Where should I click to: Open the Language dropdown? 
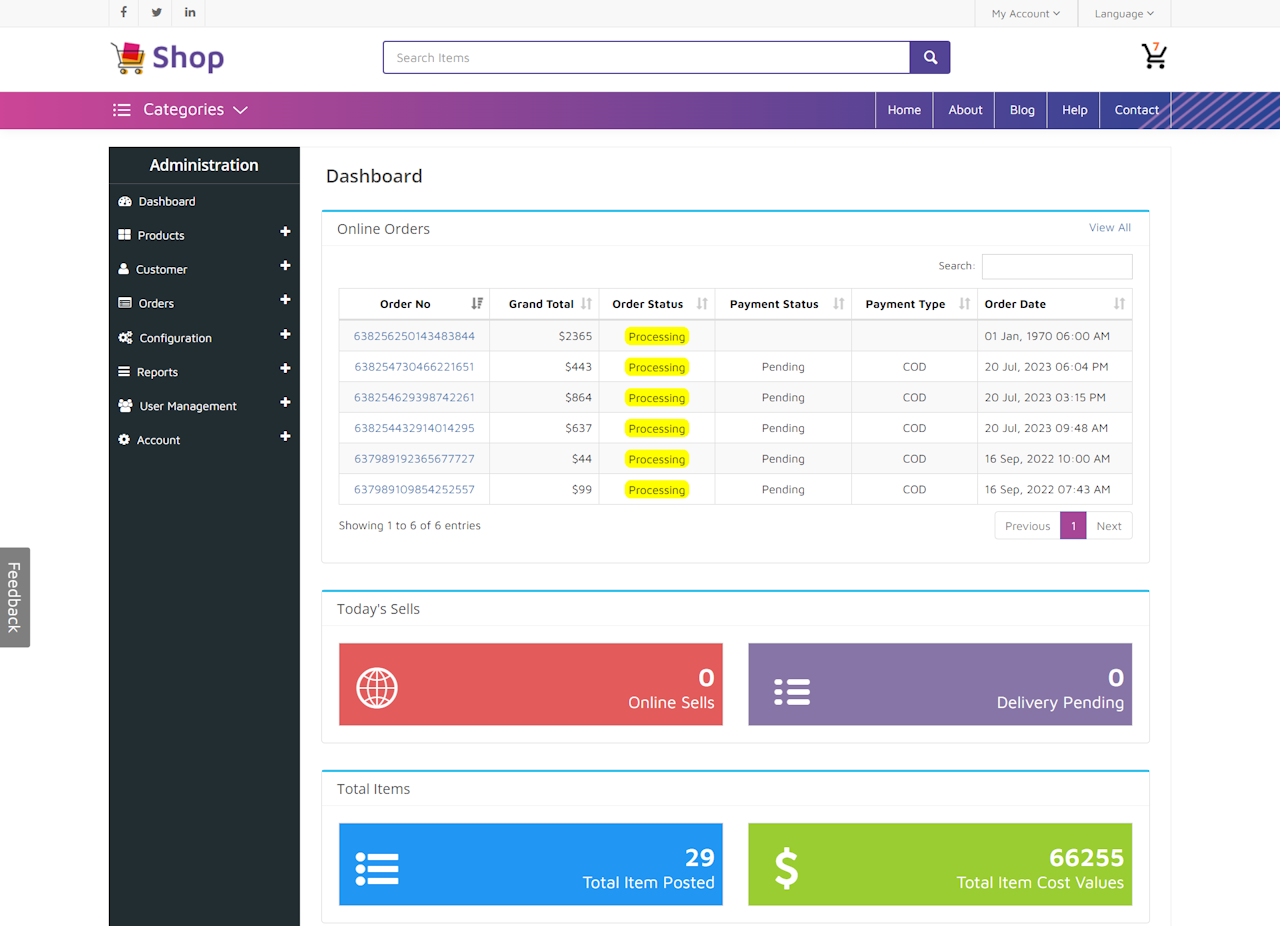[1124, 13]
